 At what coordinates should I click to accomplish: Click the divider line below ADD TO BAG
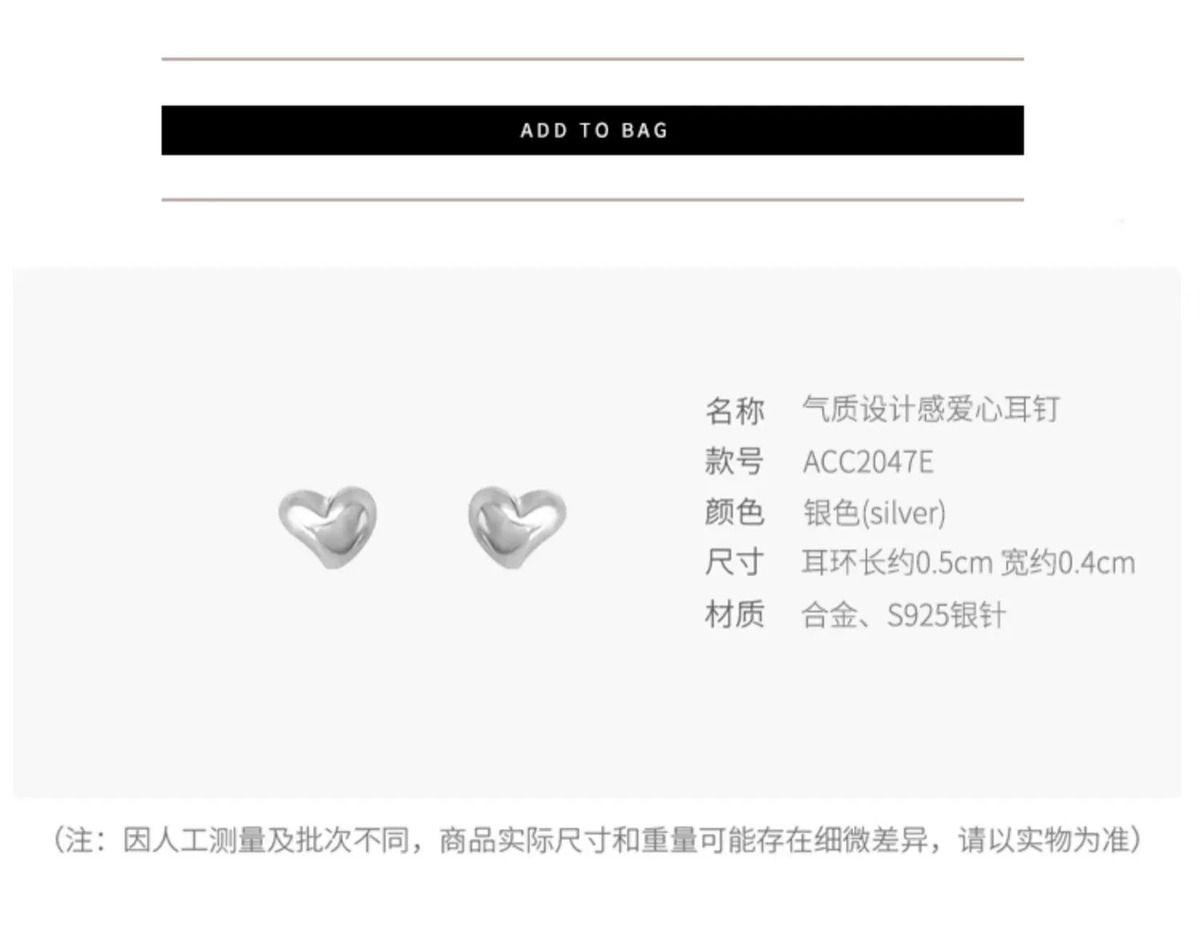pos(592,200)
